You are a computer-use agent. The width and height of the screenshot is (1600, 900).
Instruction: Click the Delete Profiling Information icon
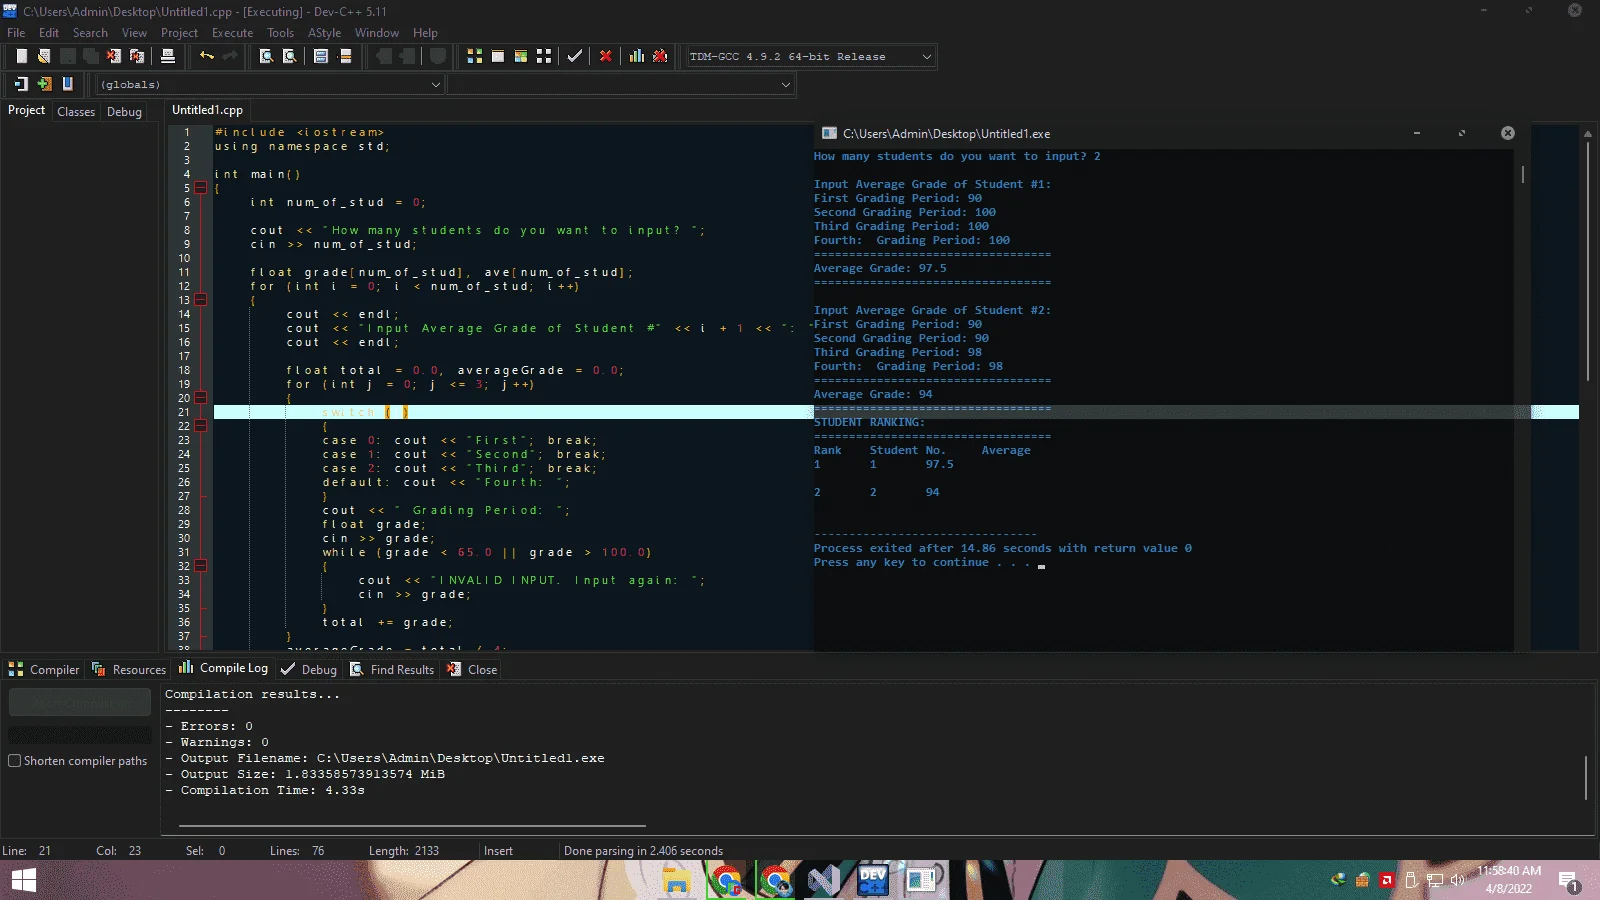pyautogui.click(x=660, y=56)
